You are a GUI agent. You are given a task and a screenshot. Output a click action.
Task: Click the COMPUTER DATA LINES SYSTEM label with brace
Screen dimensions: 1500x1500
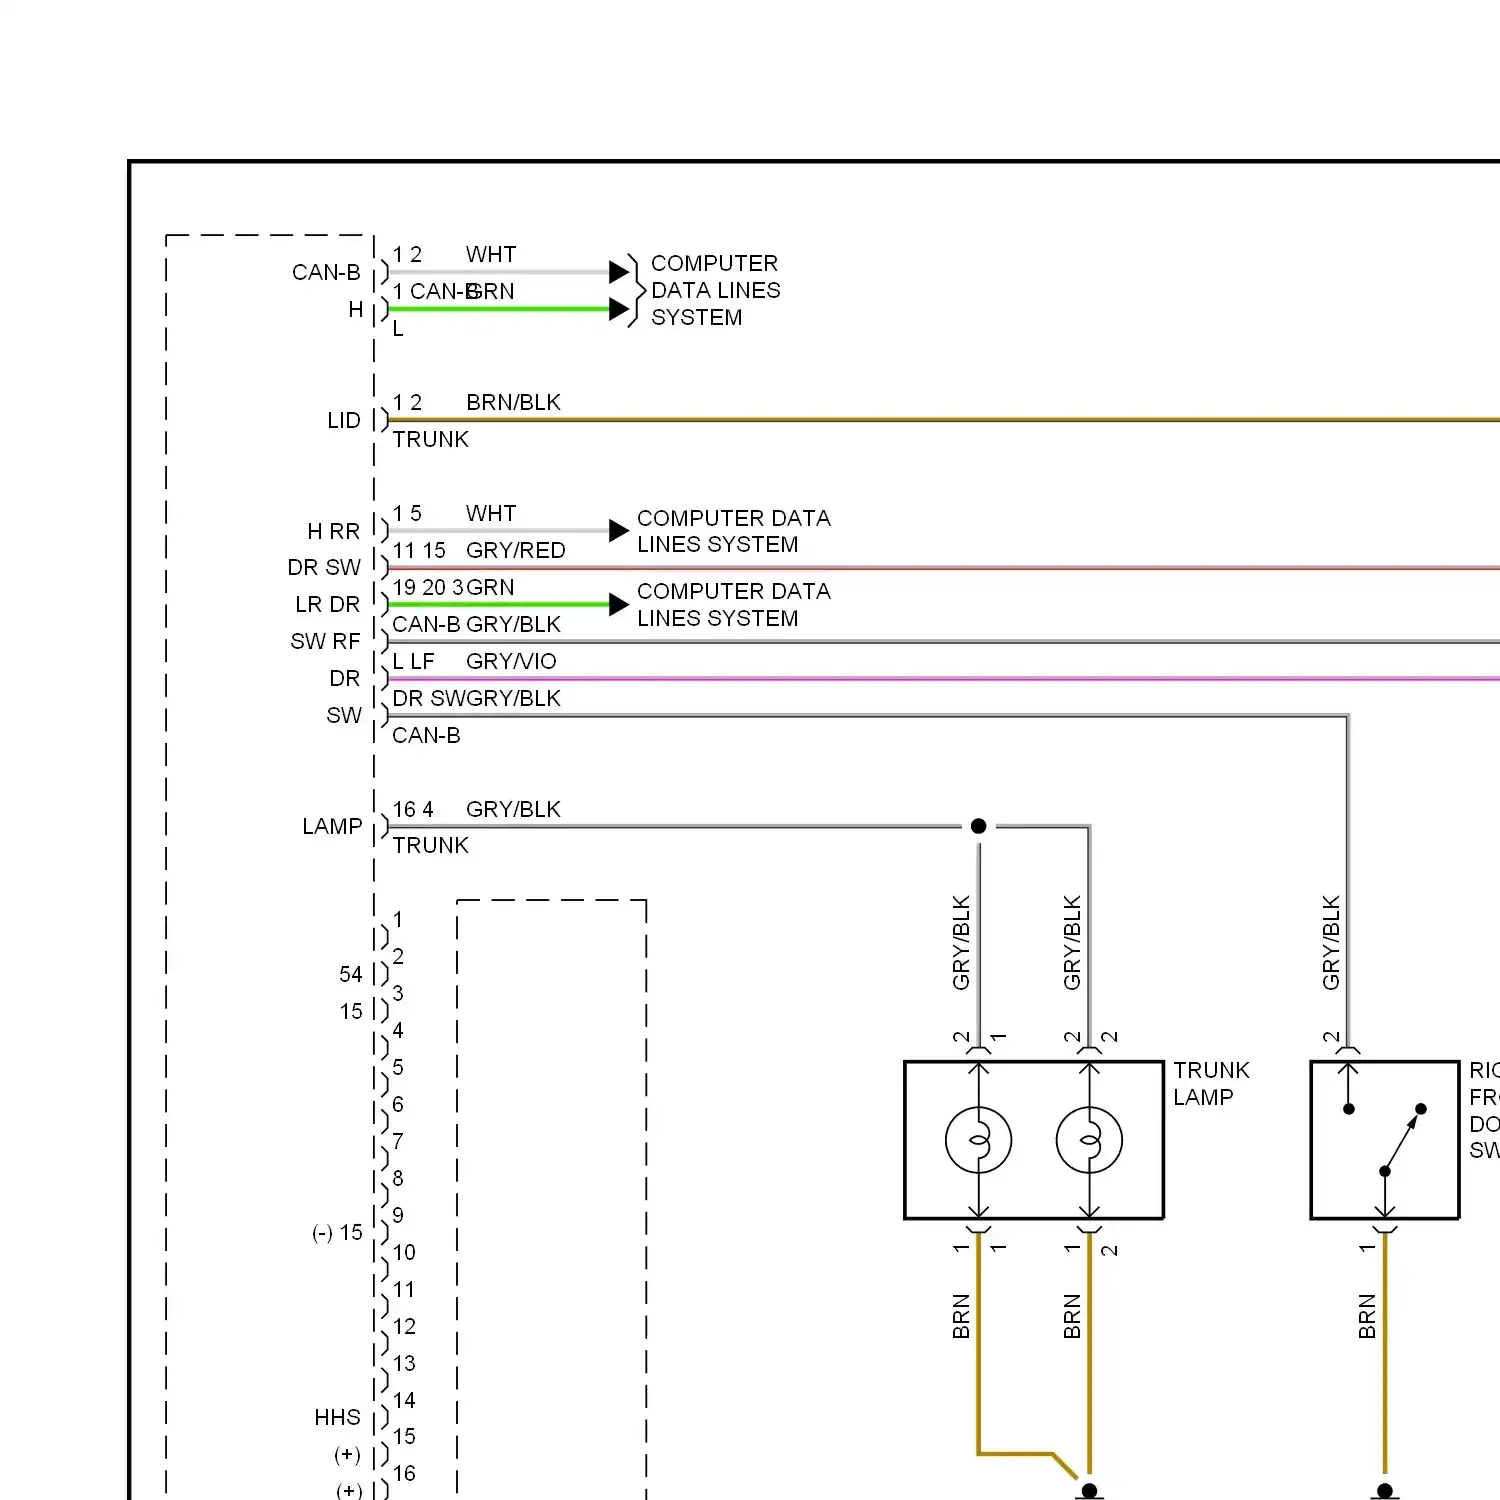coord(705,290)
